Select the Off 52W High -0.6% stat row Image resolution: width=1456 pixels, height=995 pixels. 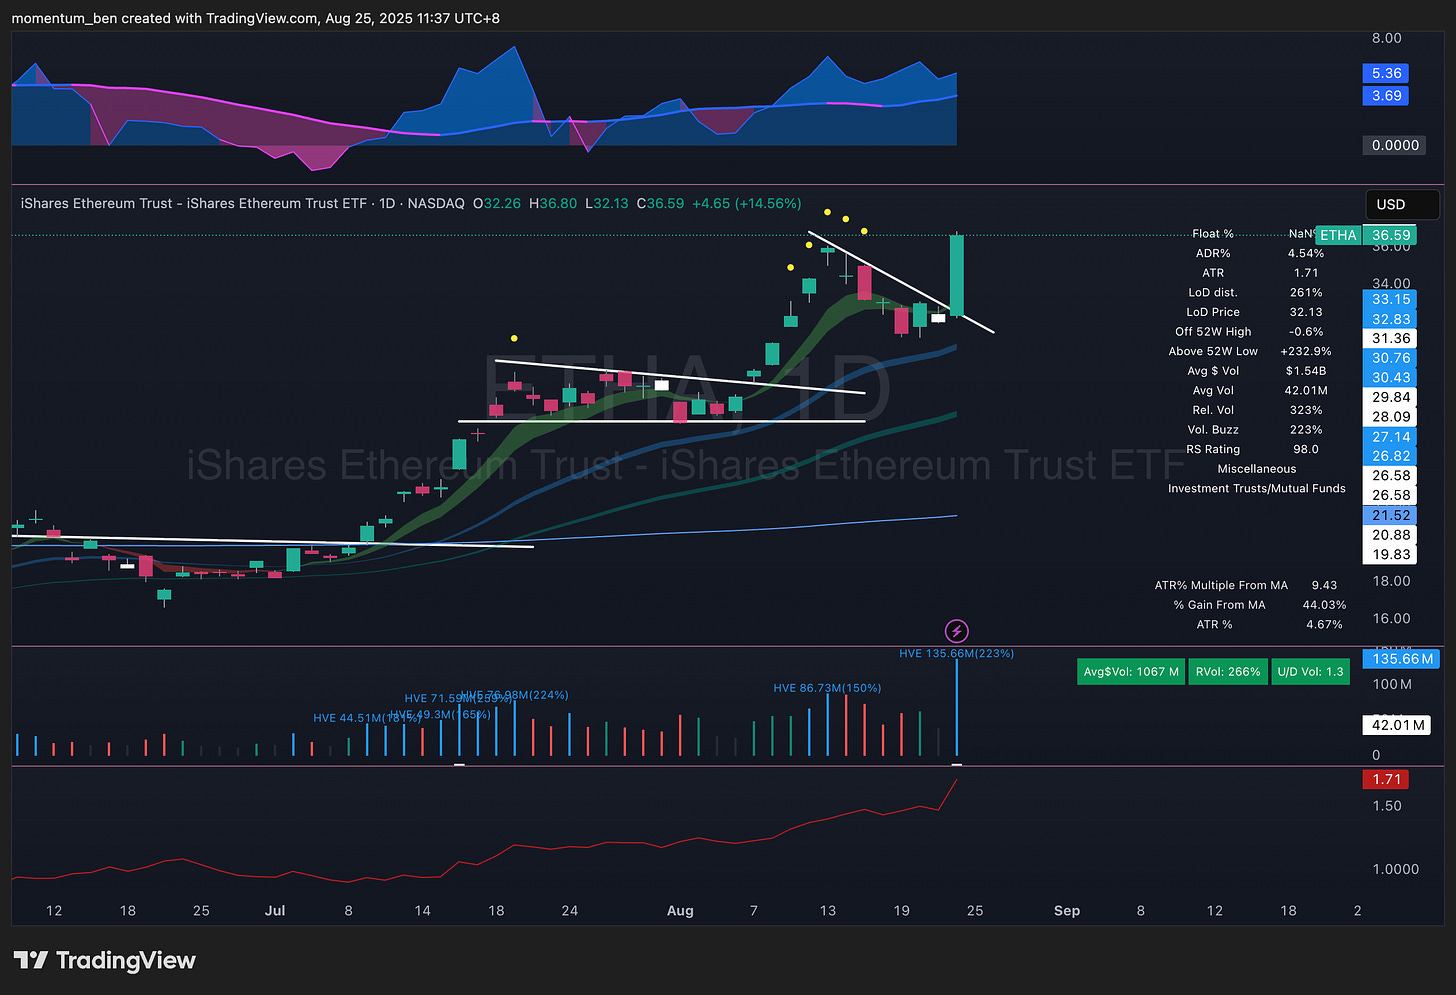pyautogui.click(x=1249, y=332)
